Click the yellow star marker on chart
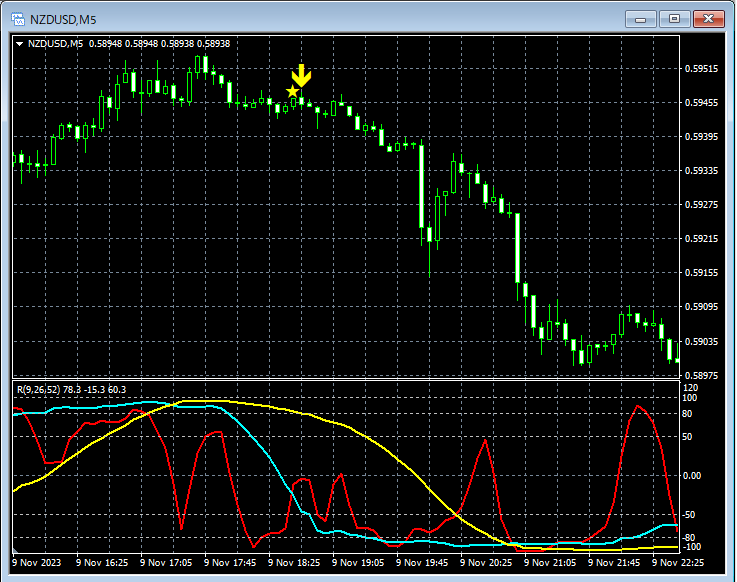Image resolution: width=737 pixels, height=582 pixels. (292, 92)
